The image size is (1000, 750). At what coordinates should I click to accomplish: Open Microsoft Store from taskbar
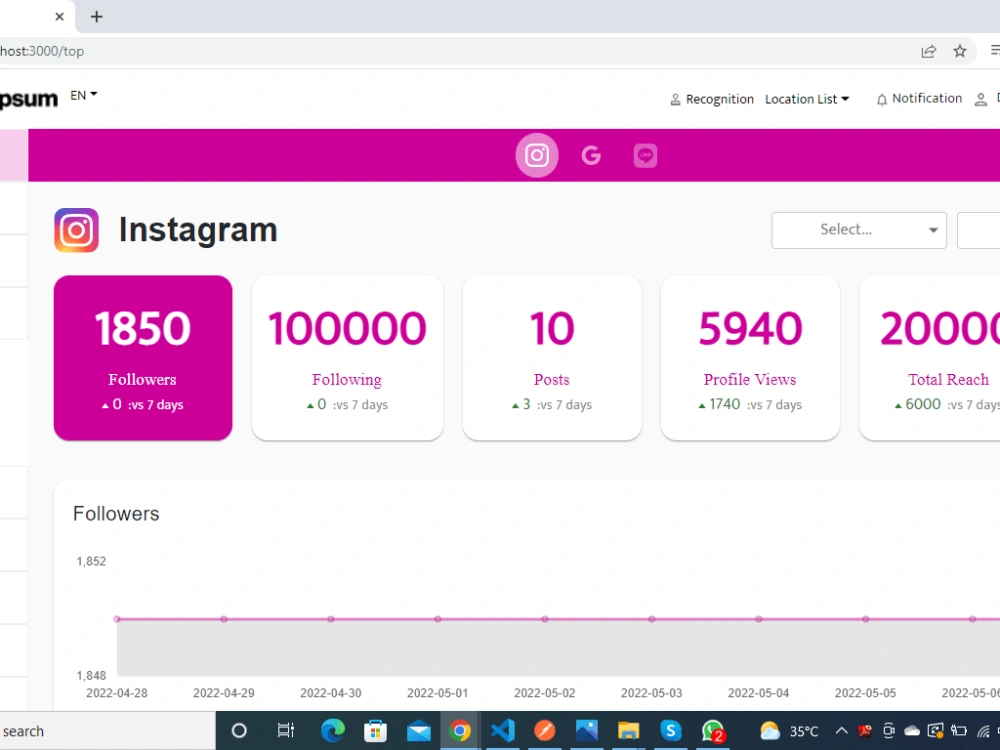[375, 731]
